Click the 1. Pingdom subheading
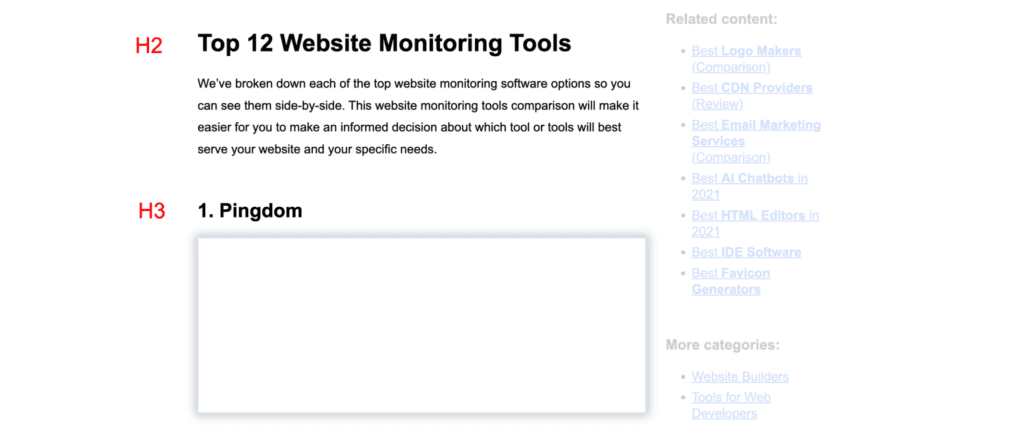The width and height of the screenshot is (1024, 437). [x=250, y=211]
